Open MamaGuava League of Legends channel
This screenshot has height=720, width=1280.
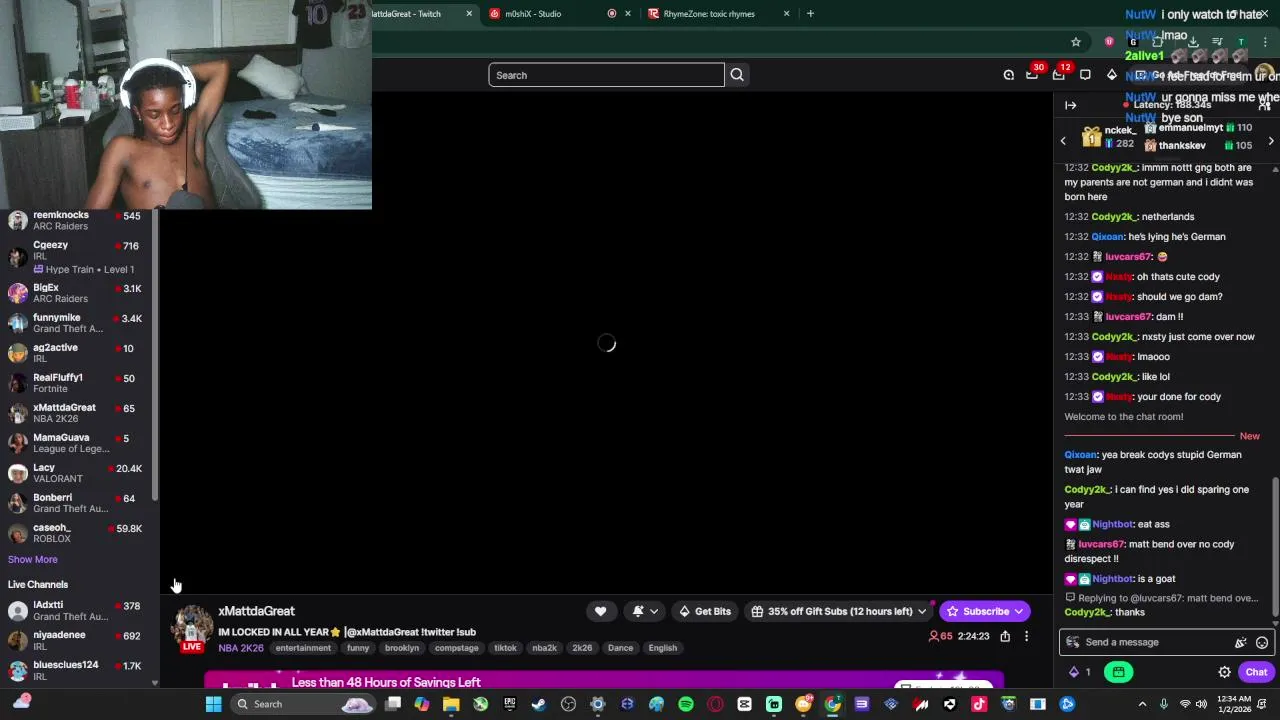(76, 443)
